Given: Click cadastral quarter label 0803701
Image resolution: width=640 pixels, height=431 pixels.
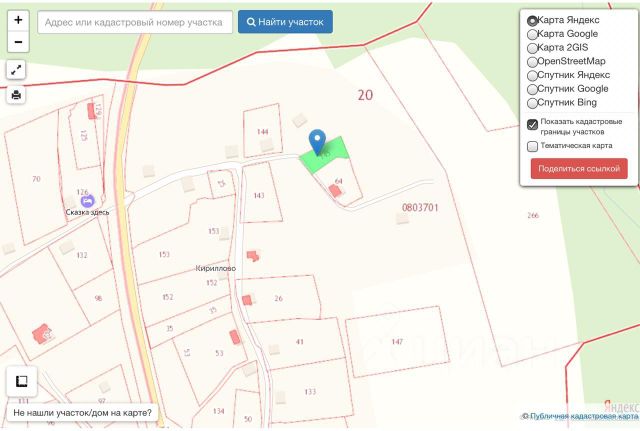Looking at the screenshot, I should [420, 208].
